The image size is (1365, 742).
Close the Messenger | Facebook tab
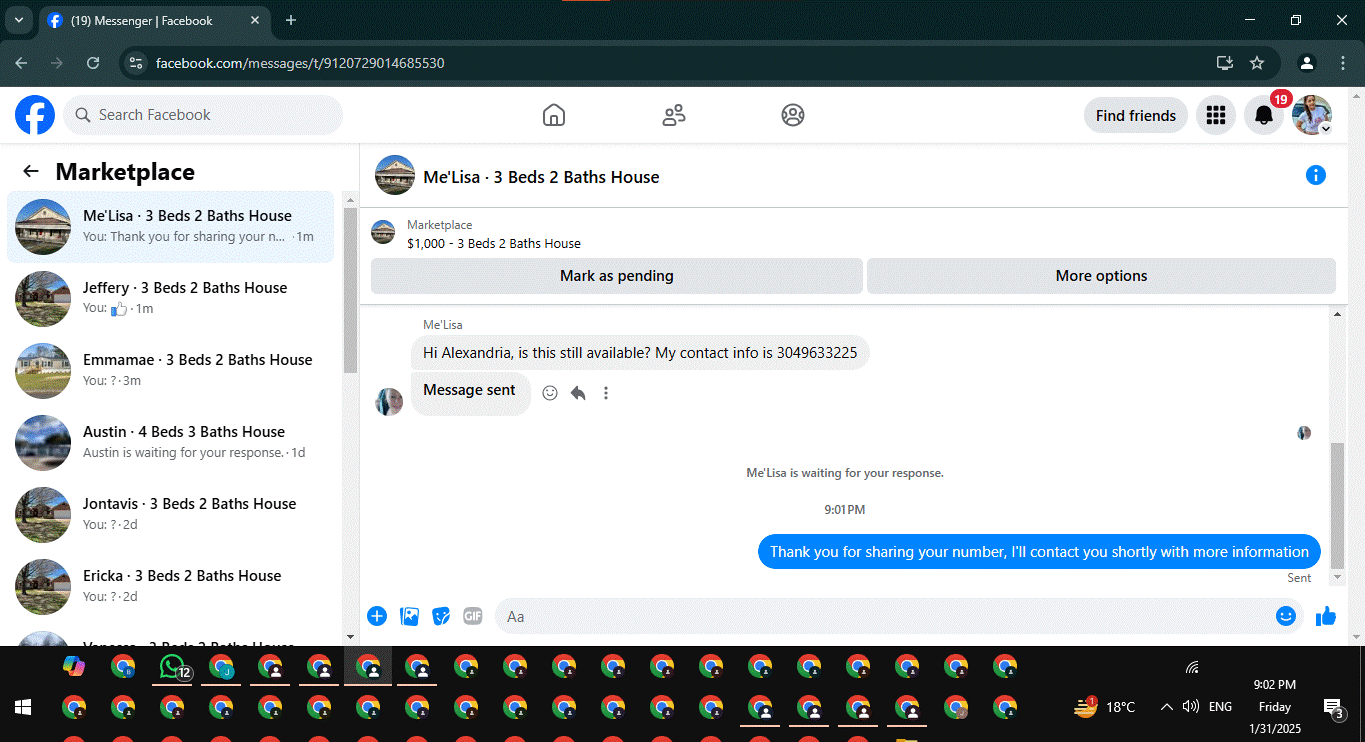(254, 20)
